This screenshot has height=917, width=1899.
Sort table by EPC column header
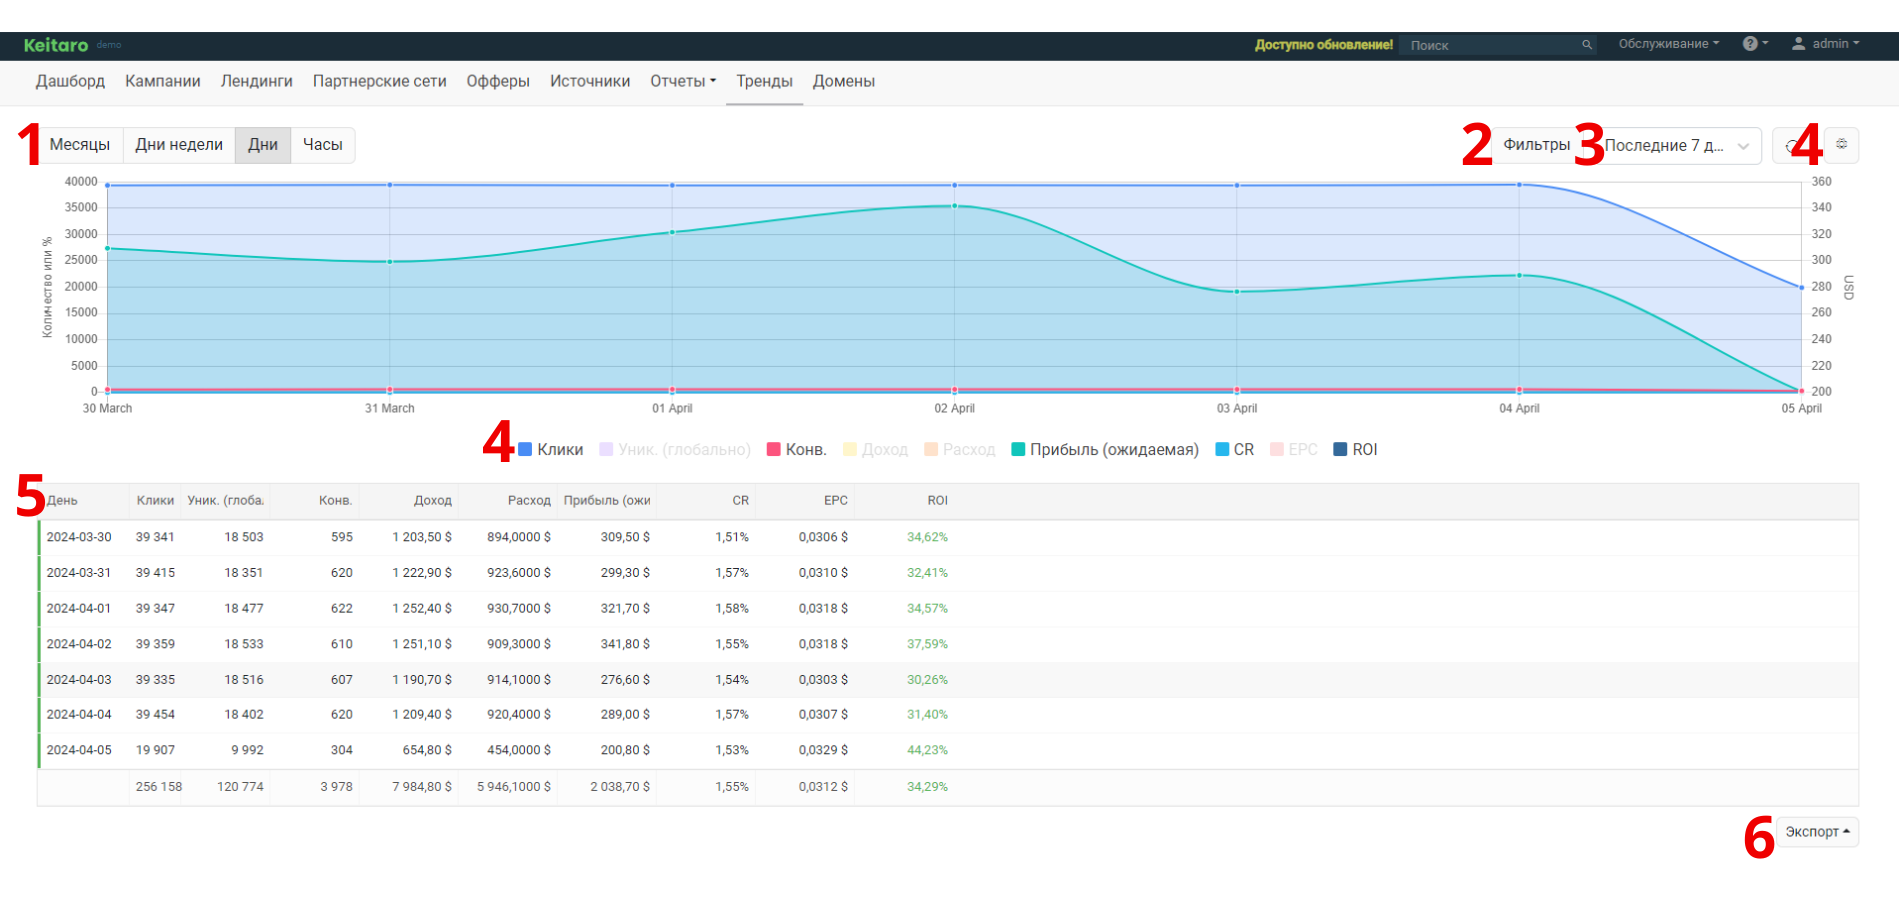(x=836, y=501)
